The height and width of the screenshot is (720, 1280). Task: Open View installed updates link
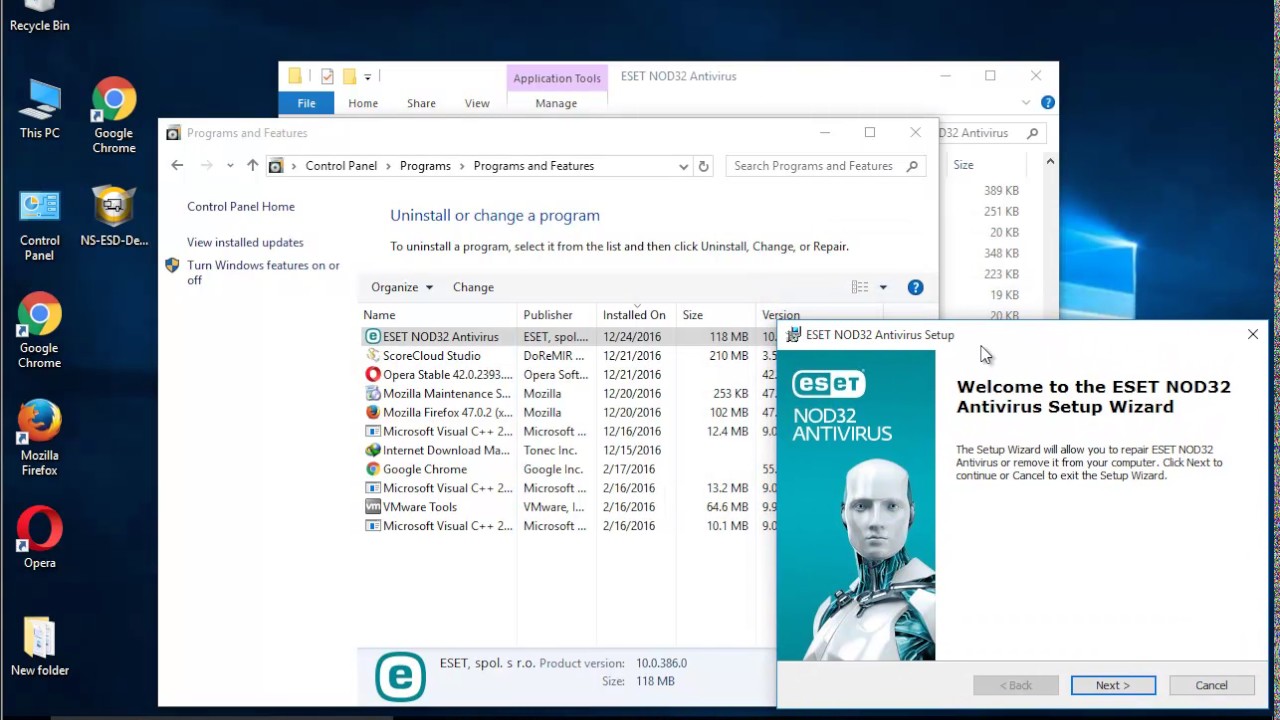245,243
